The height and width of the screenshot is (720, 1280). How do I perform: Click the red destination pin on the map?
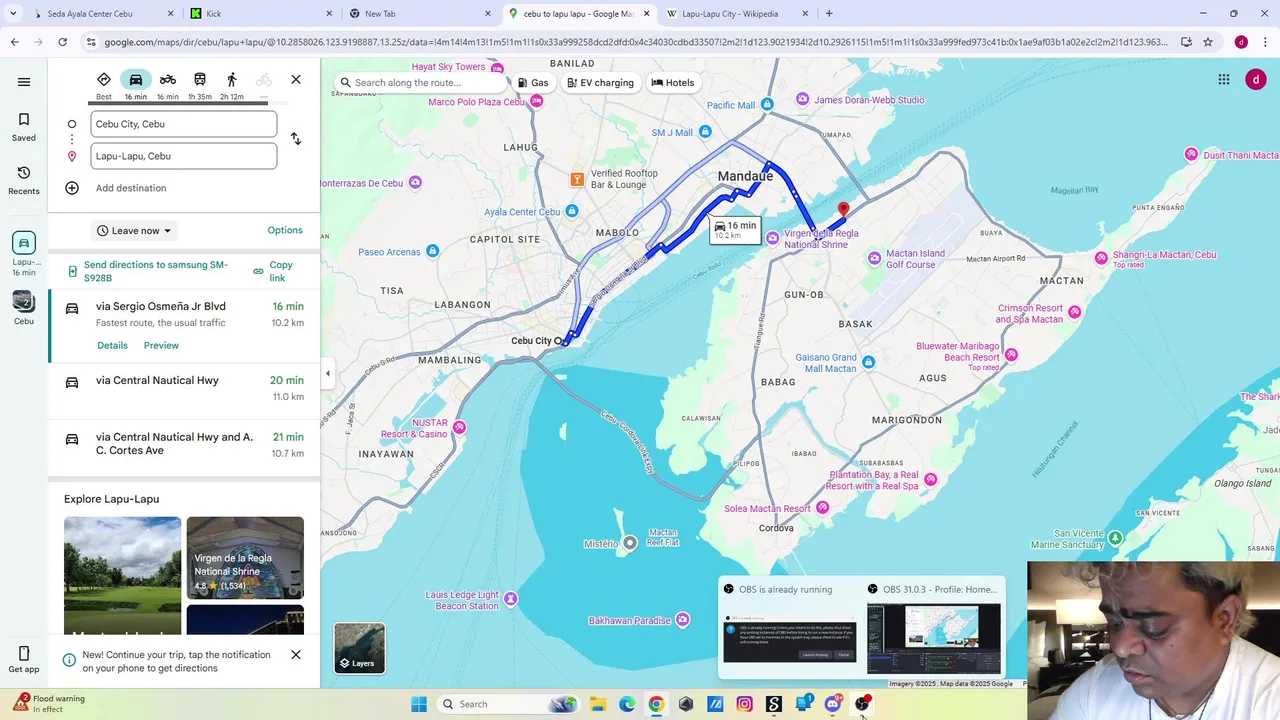click(843, 210)
